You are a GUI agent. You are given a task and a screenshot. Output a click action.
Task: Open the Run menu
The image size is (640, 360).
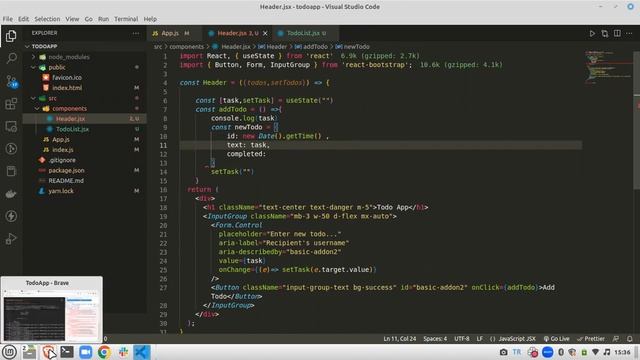(103, 19)
